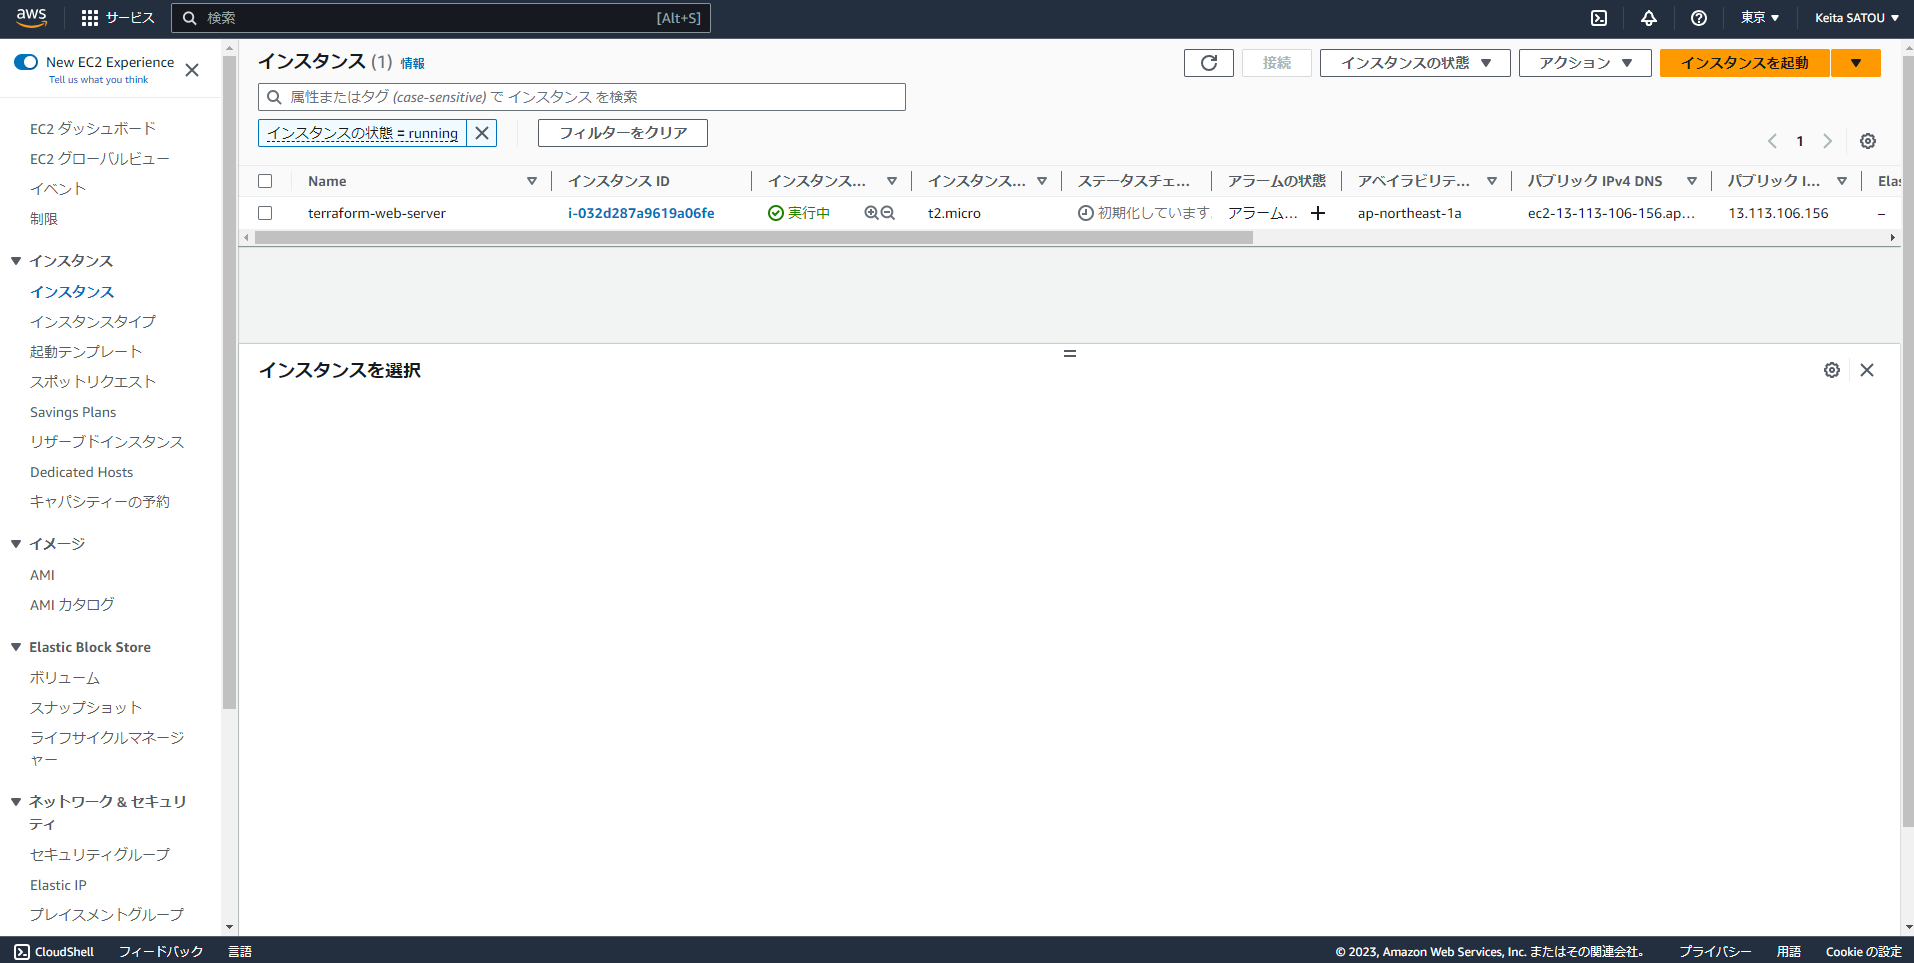Image resolution: width=1914 pixels, height=963 pixels.
Task: Open the help question mark menu
Action: pyautogui.click(x=1699, y=18)
